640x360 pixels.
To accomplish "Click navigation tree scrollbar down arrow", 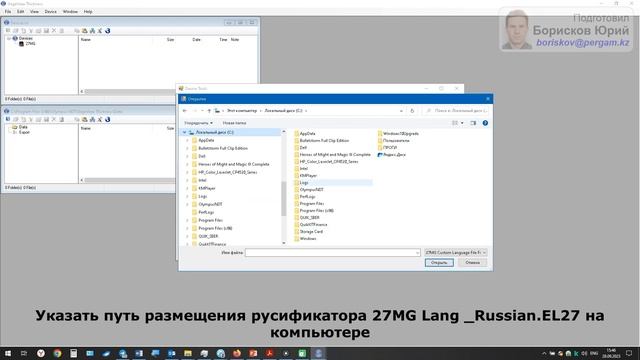I will coord(284,243).
